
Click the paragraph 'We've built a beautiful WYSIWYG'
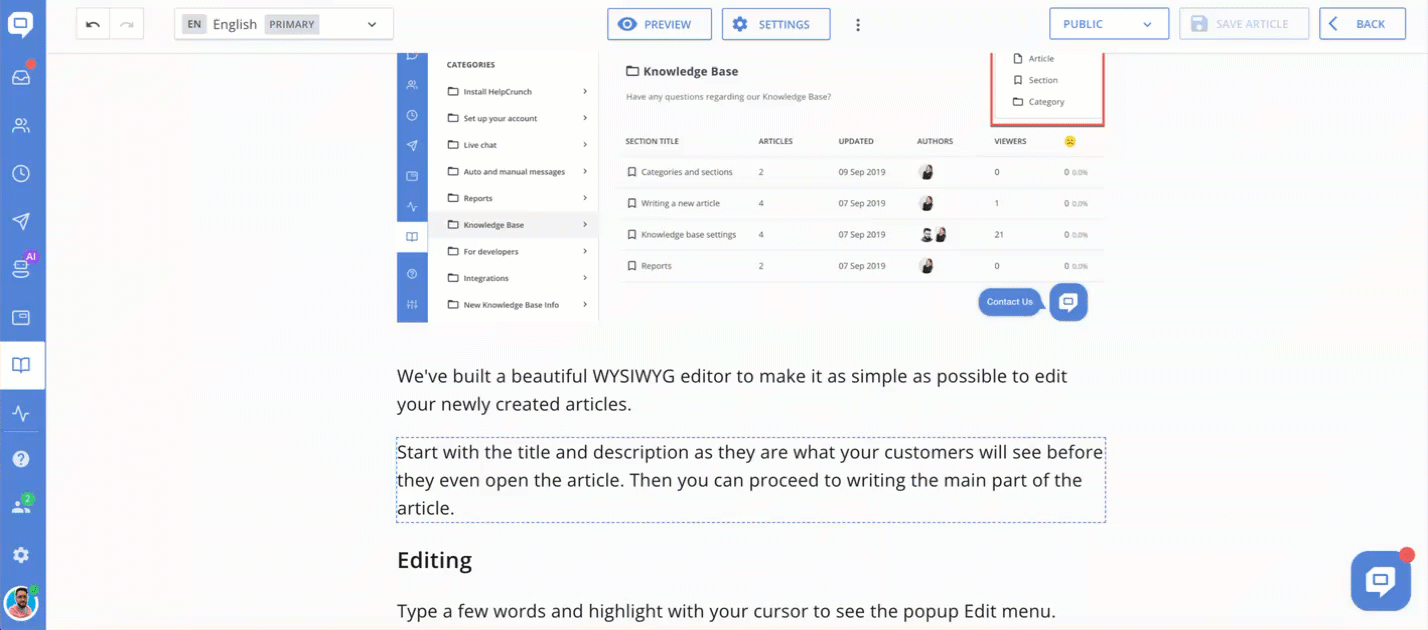[x=732, y=390]
